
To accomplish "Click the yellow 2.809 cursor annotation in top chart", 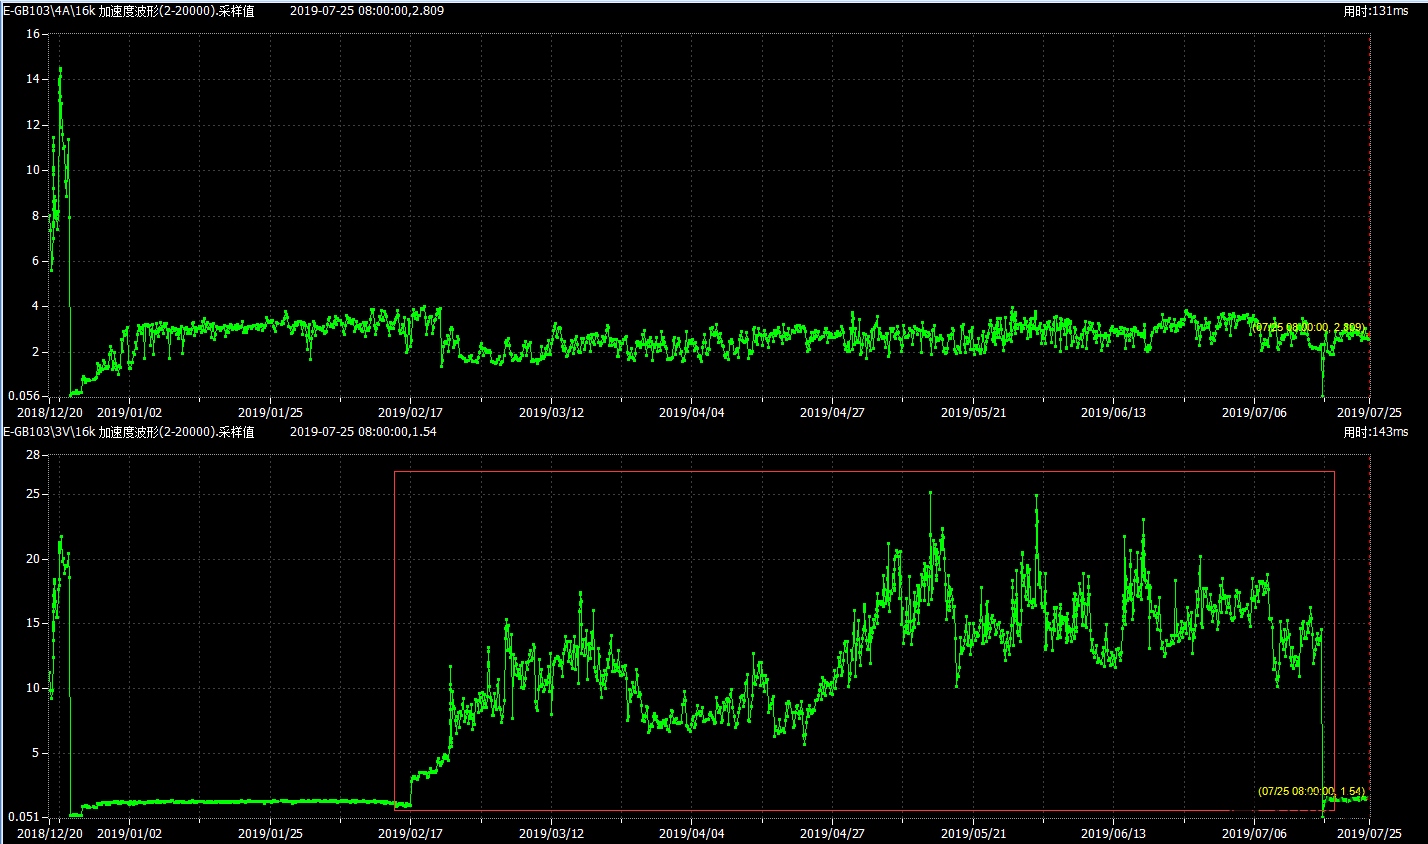I will click(1308, 327).
